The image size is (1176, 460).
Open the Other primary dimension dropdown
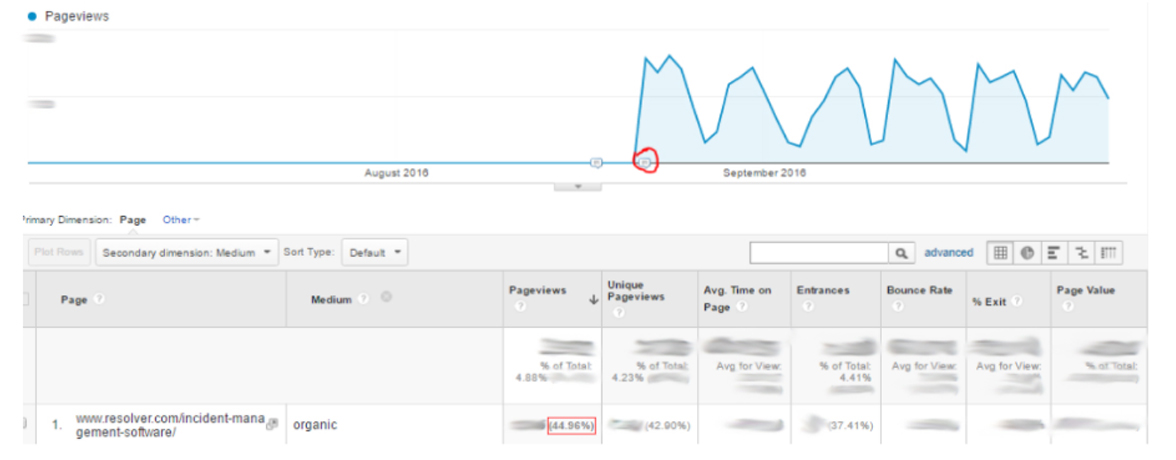click(182, 220)
